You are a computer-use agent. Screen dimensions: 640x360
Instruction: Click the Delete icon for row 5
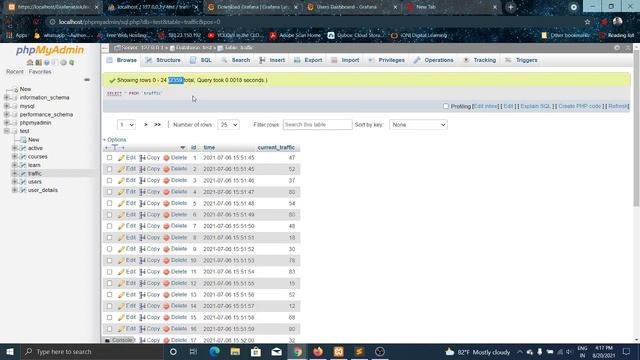click(x=166, y=203)
